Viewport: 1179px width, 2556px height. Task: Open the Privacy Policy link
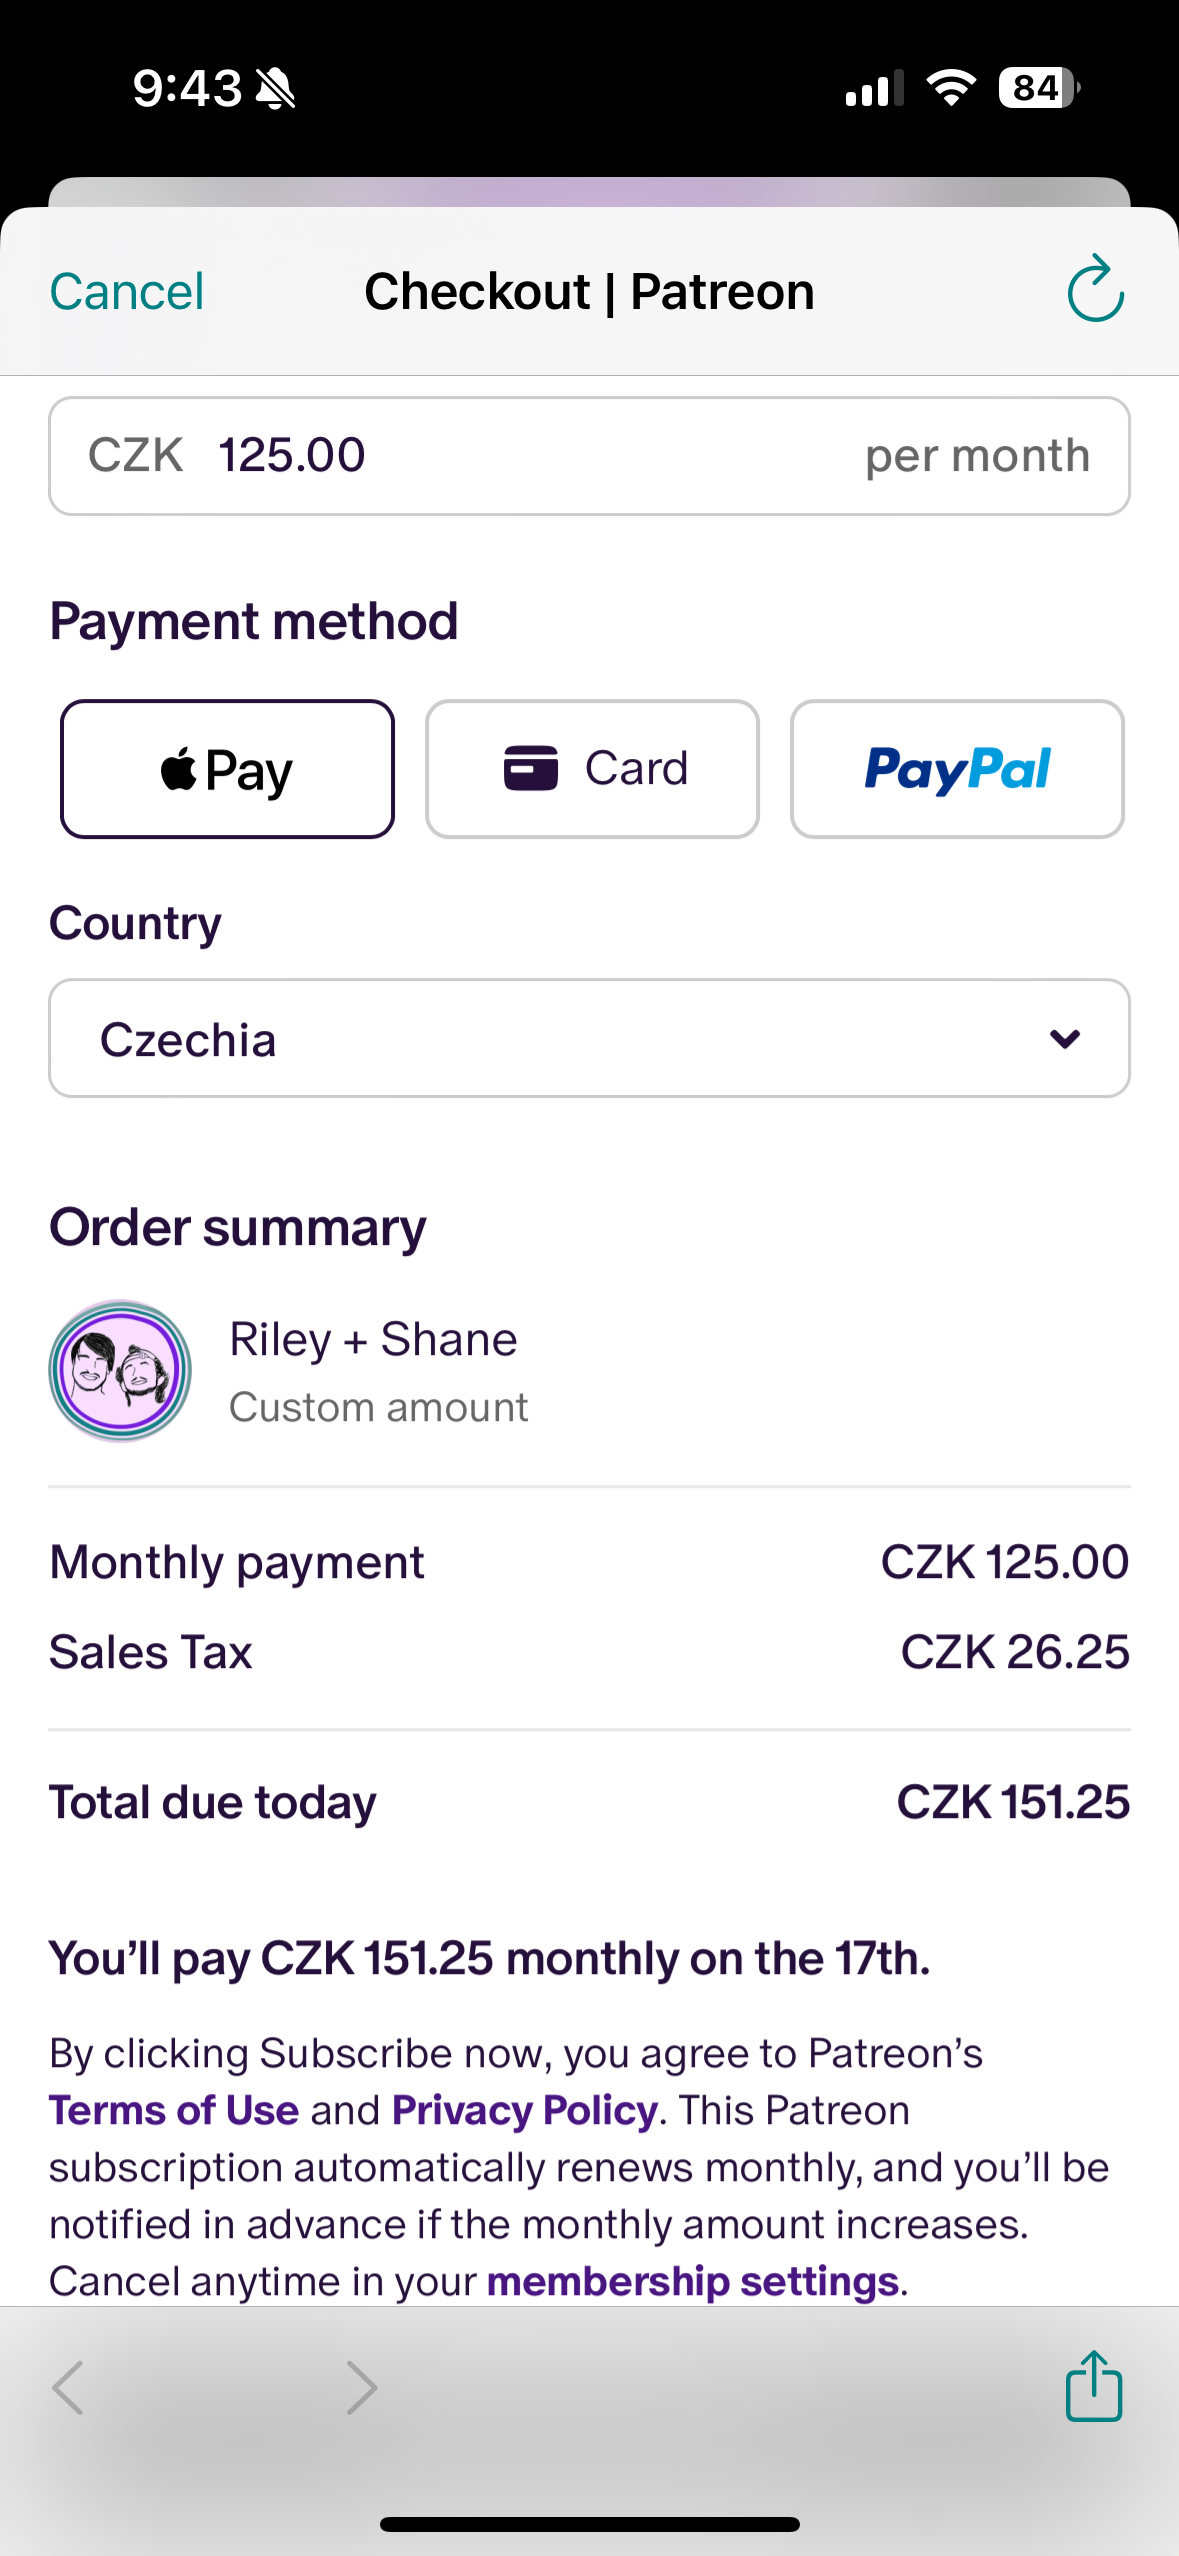coord(525,2110)
